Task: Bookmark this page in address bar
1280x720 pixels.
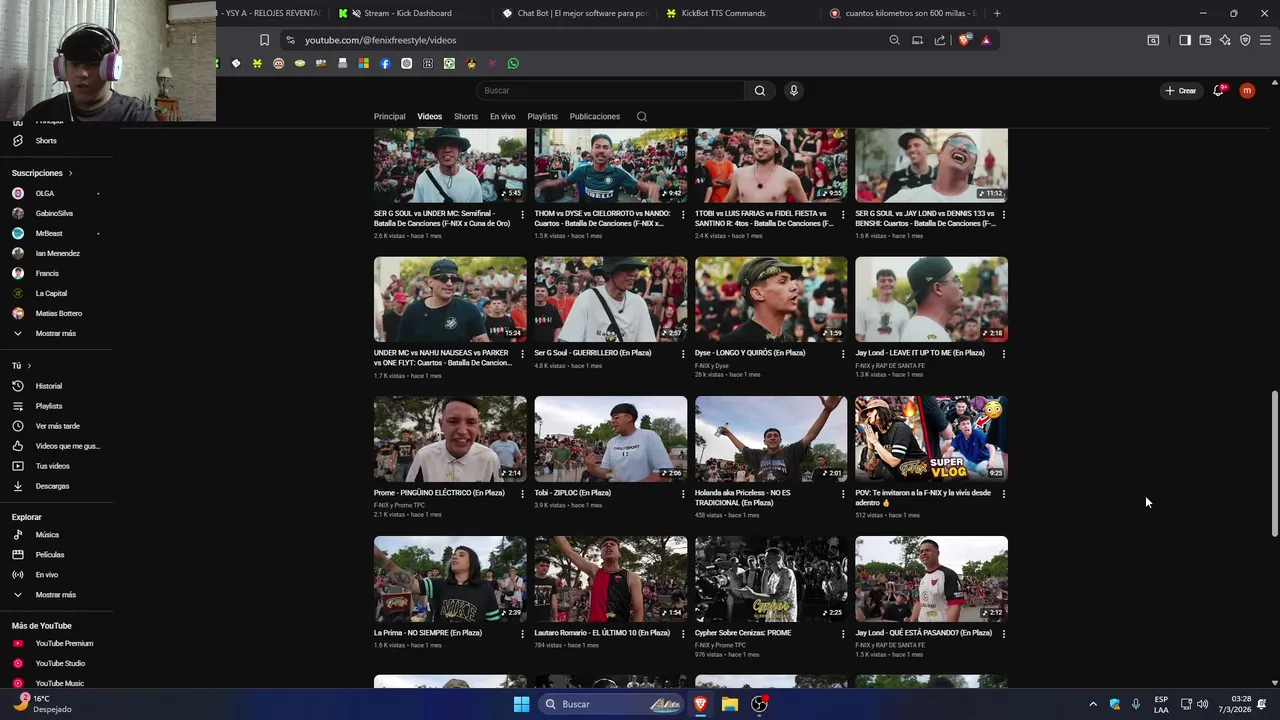Action: click(x=264, y=40)
